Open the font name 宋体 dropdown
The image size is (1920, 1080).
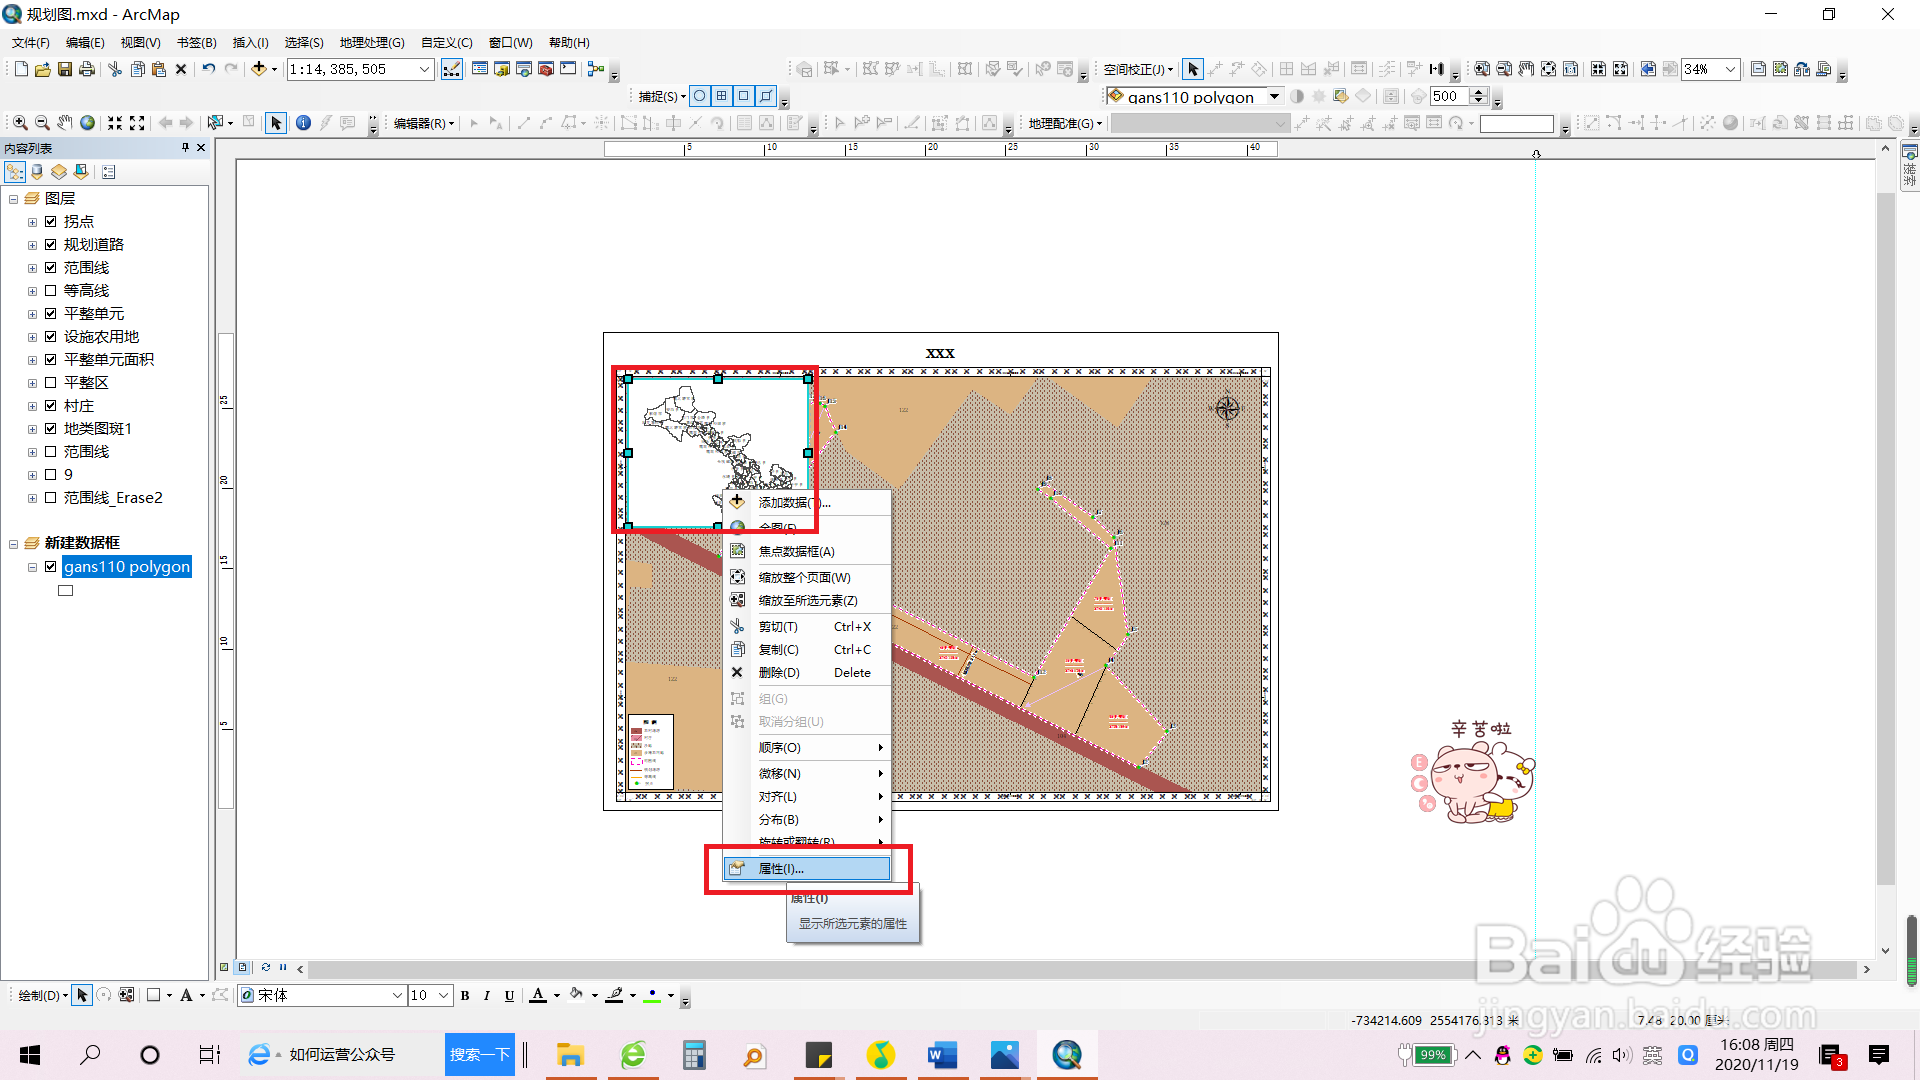[396, 995]
